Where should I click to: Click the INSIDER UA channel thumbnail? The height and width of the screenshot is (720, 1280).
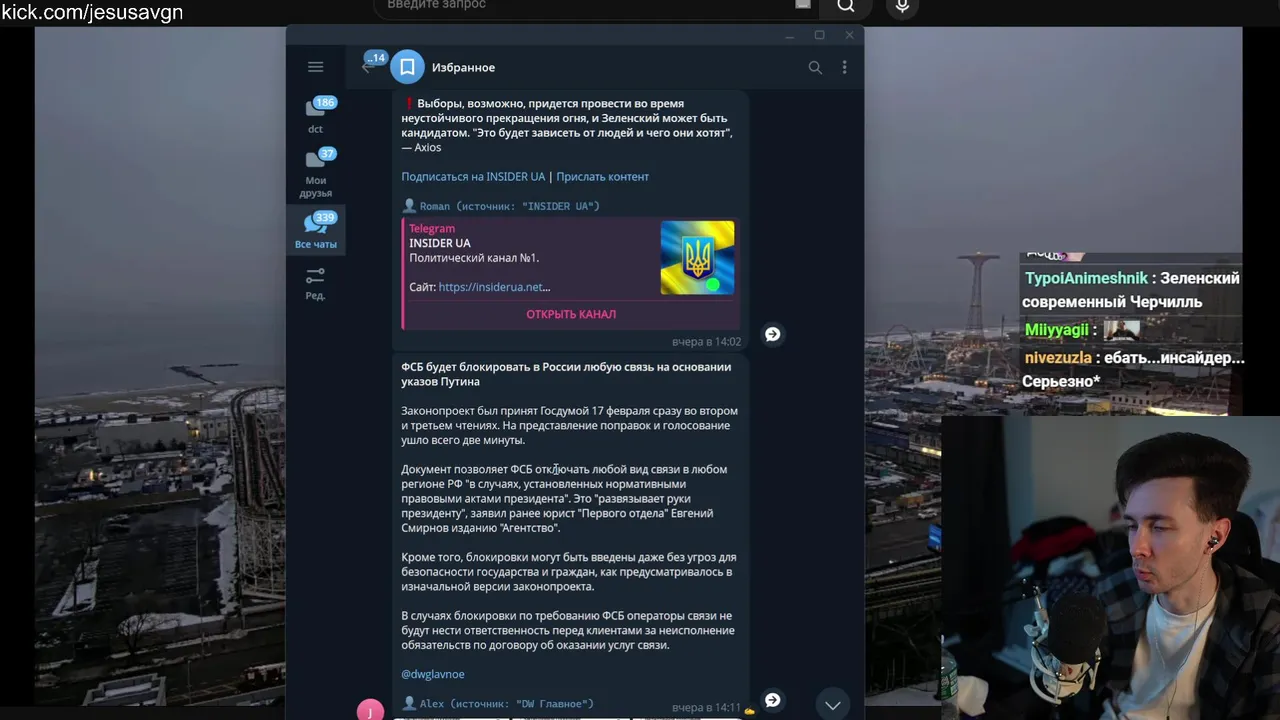click(x=697, y=258)
